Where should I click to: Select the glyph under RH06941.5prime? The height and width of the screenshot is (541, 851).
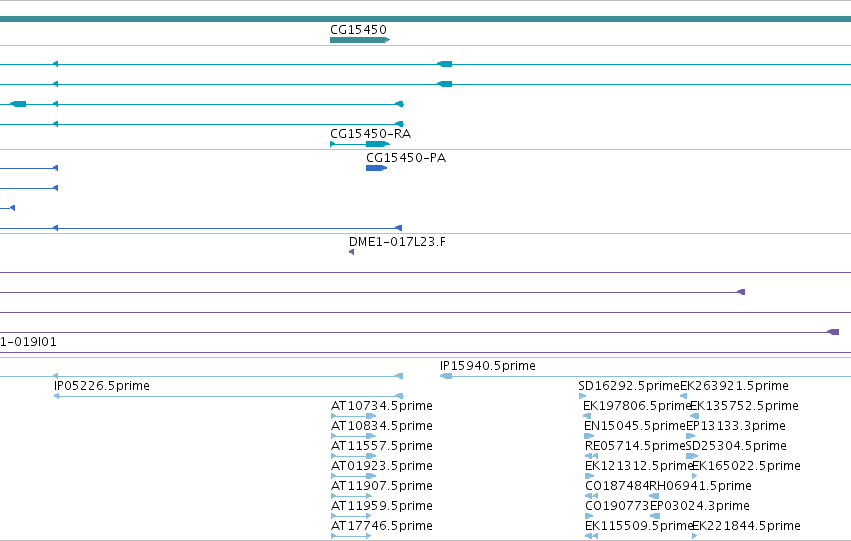[654, 496]
